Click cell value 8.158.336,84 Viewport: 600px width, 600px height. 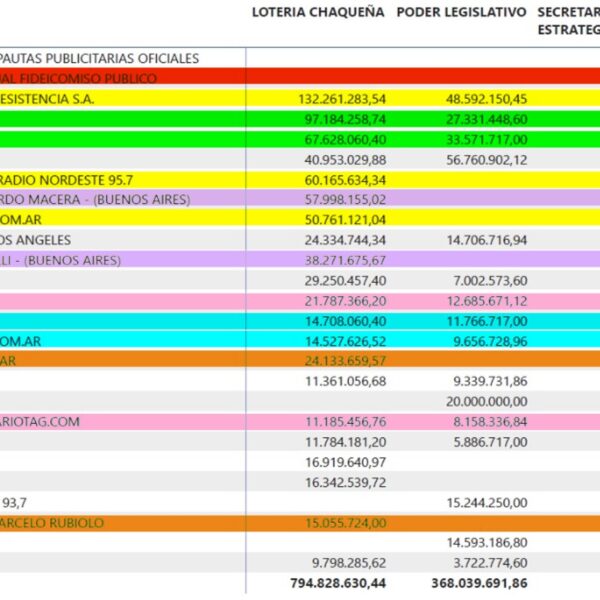coord(490,422)
